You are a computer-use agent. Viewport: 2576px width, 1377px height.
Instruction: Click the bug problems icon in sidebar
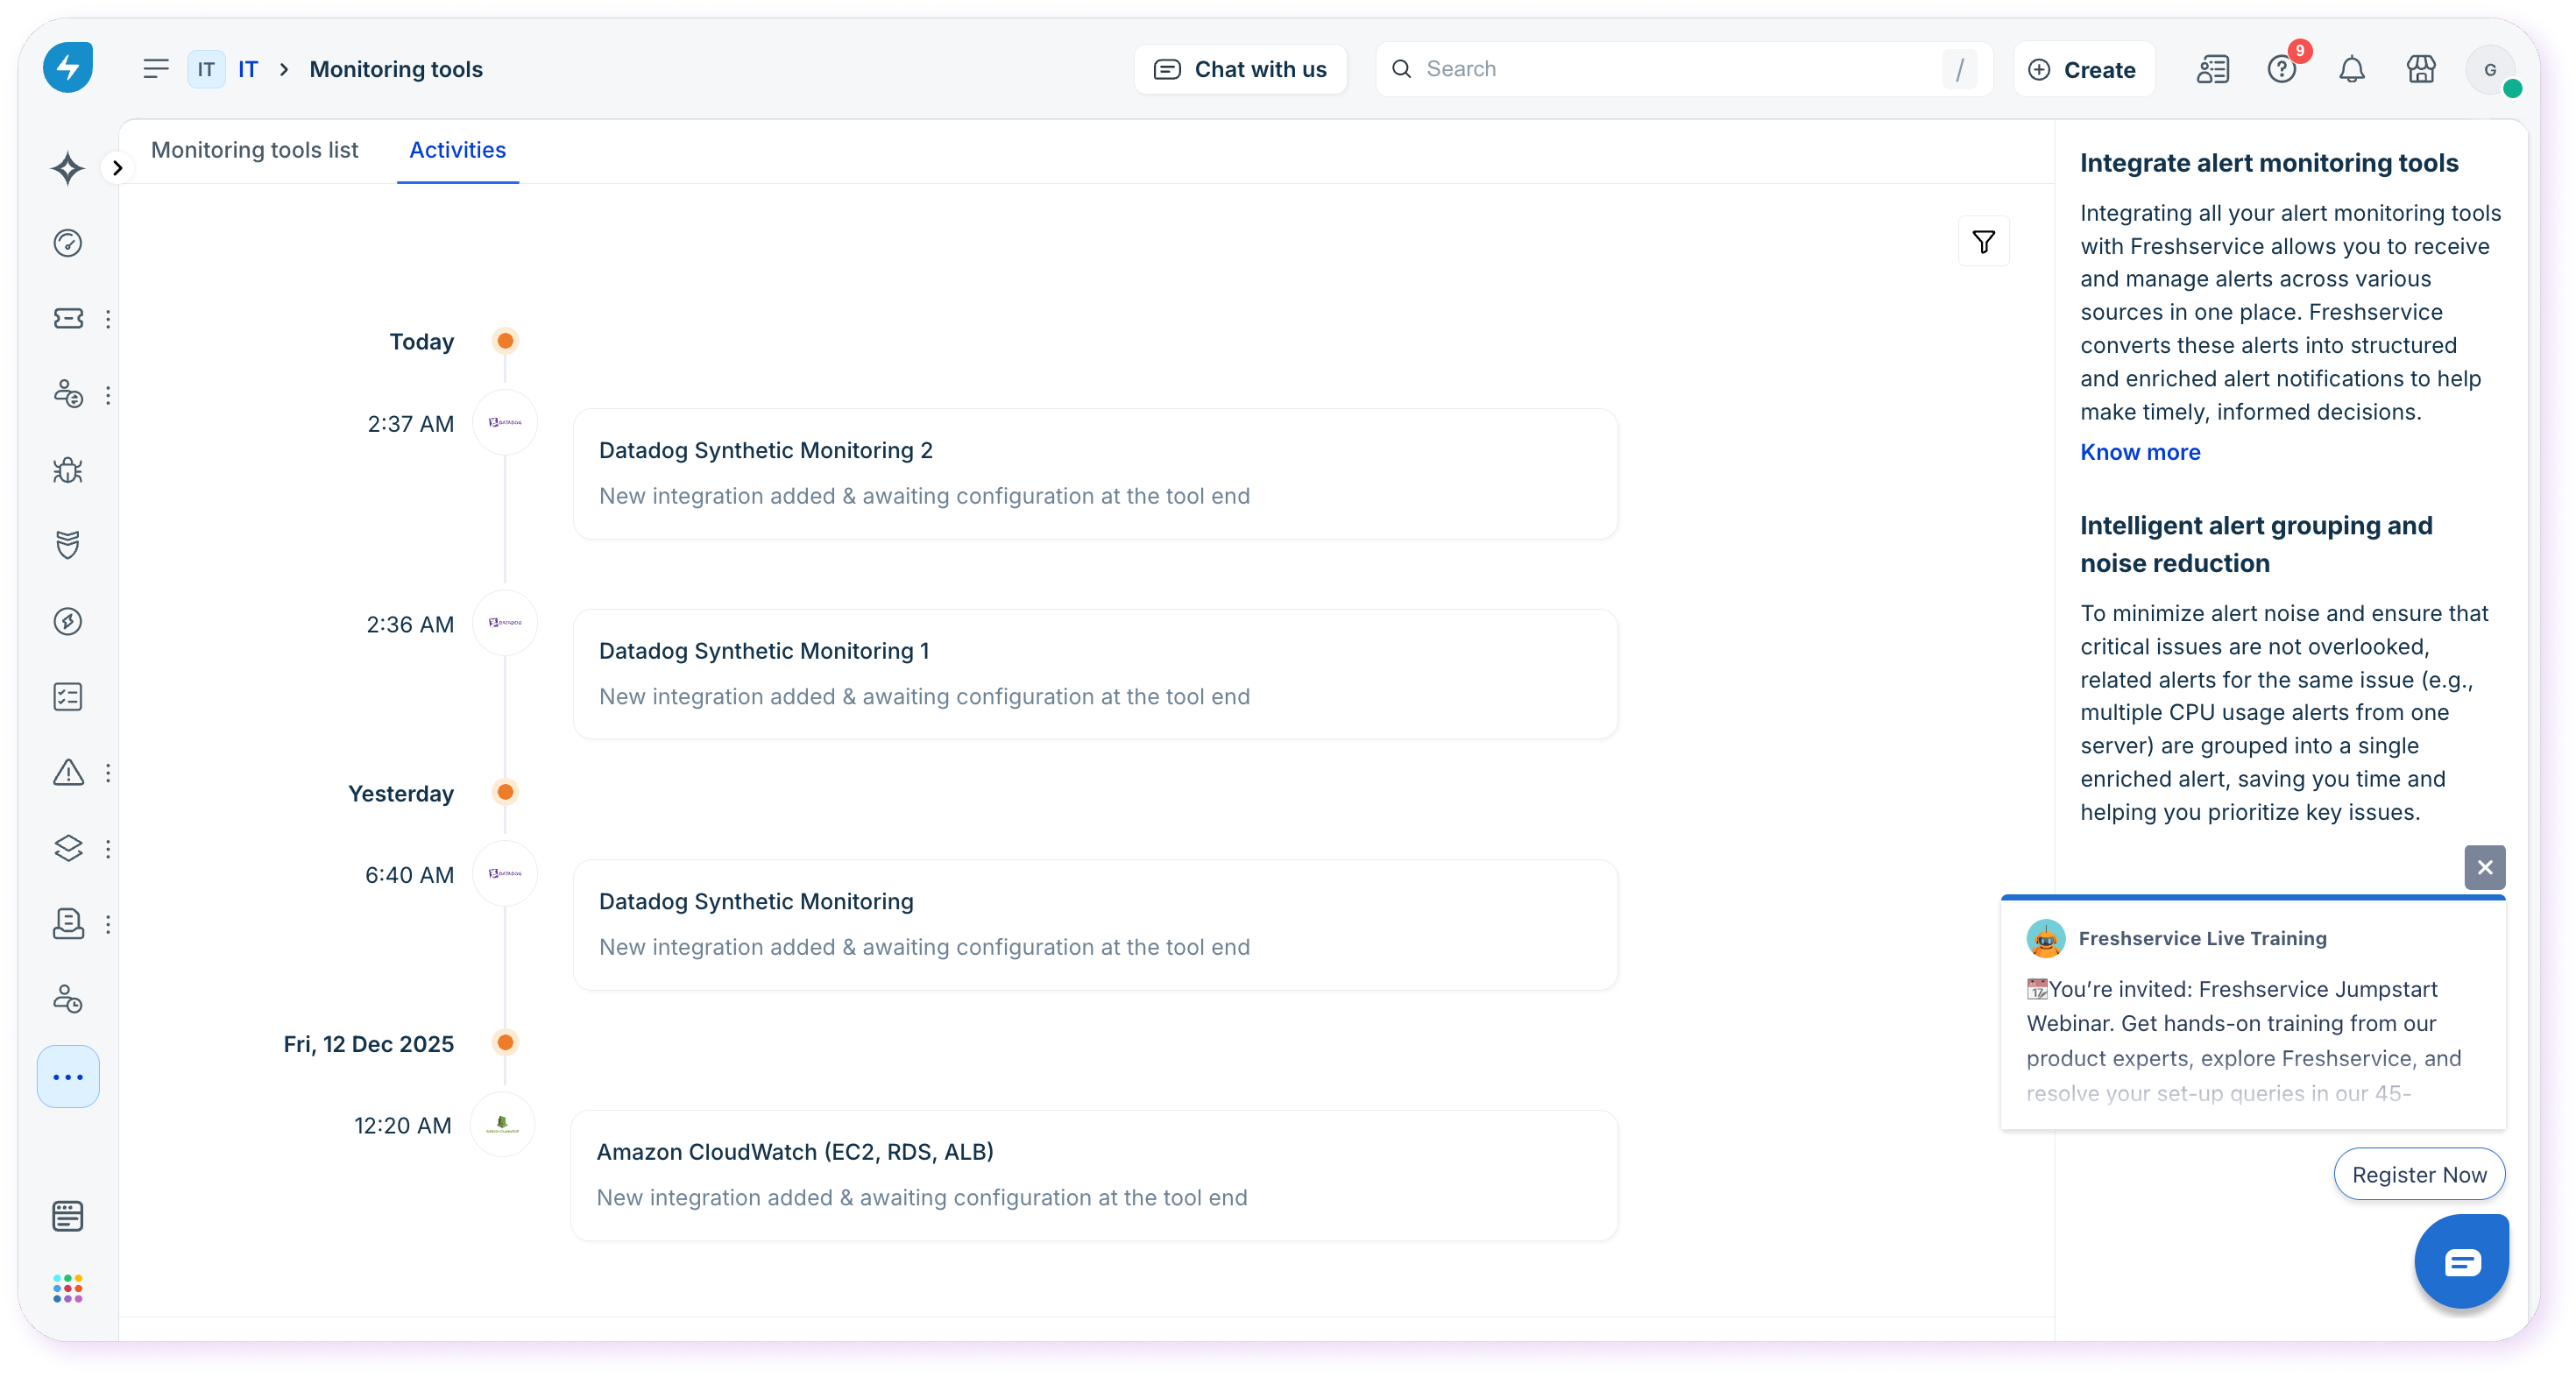point(67,470)
